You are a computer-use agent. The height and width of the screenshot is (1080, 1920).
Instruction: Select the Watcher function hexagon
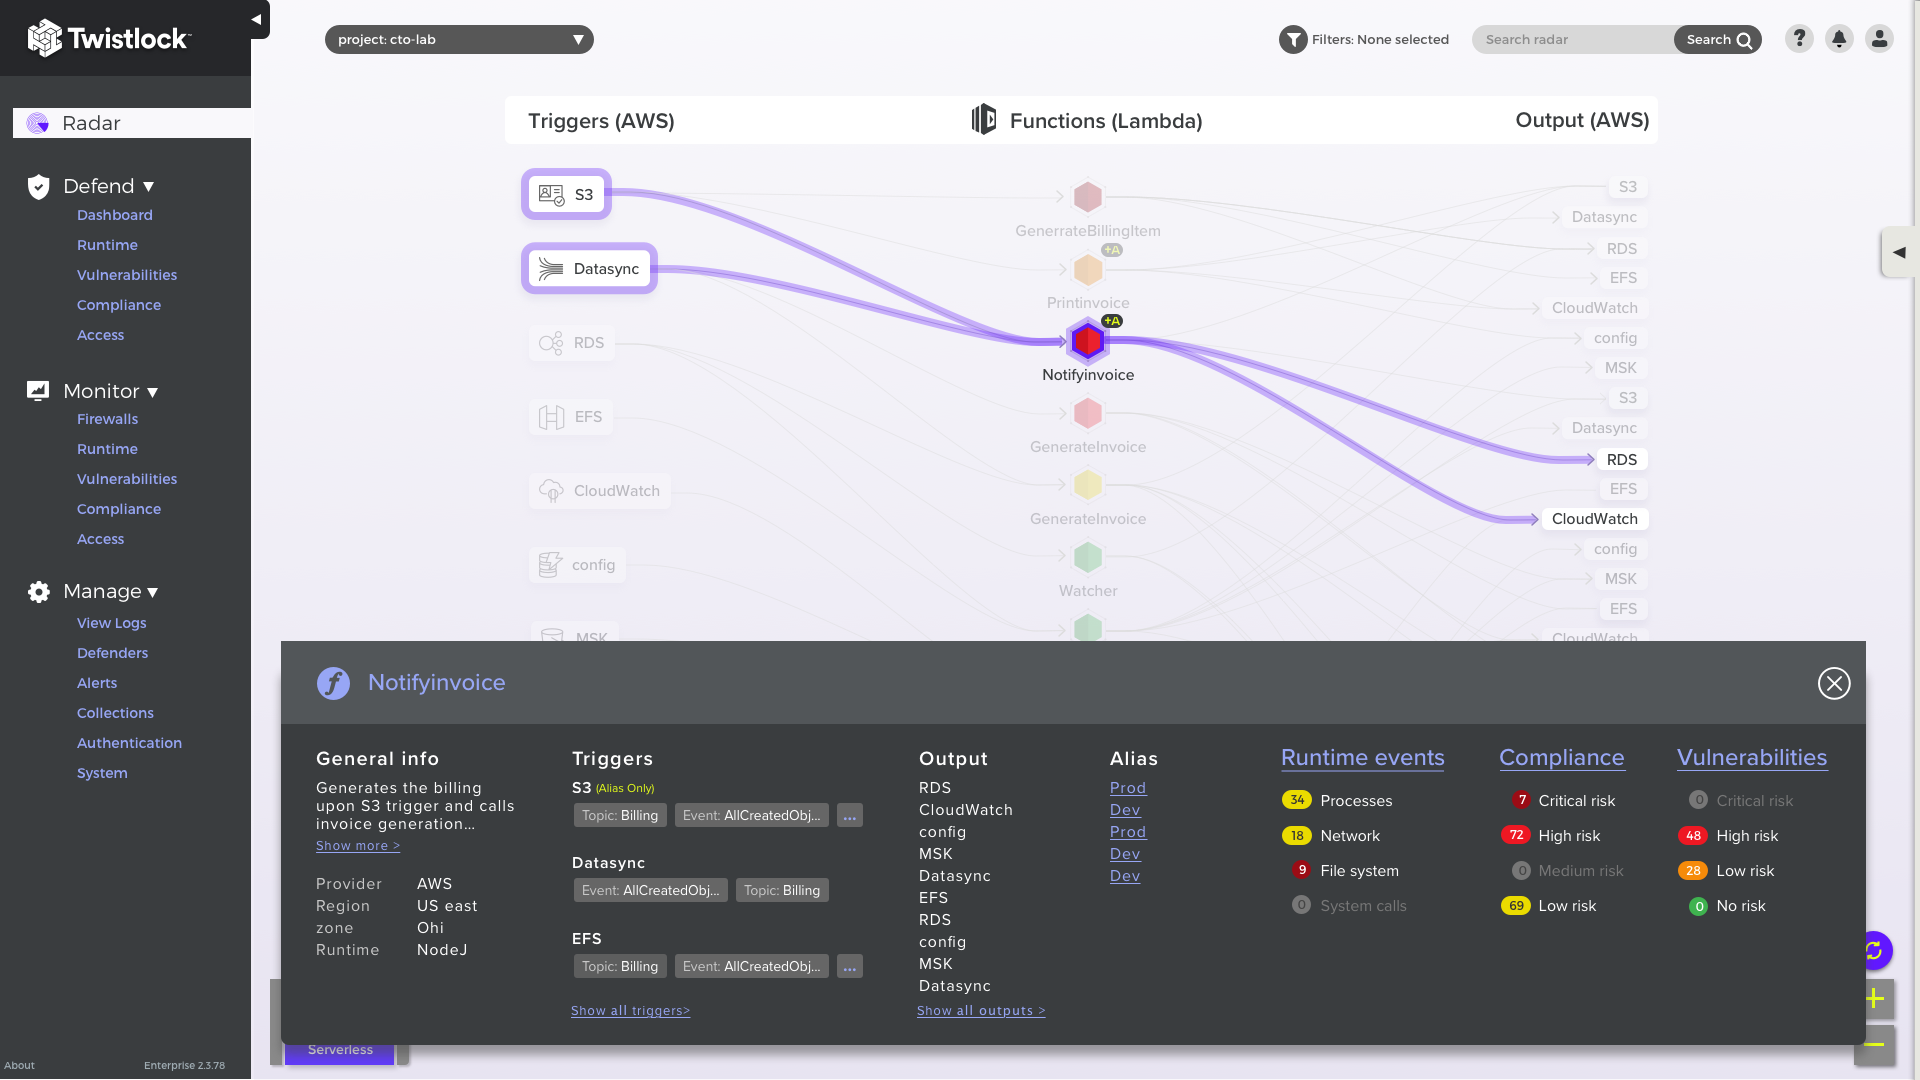click(x=1088, y=557)
